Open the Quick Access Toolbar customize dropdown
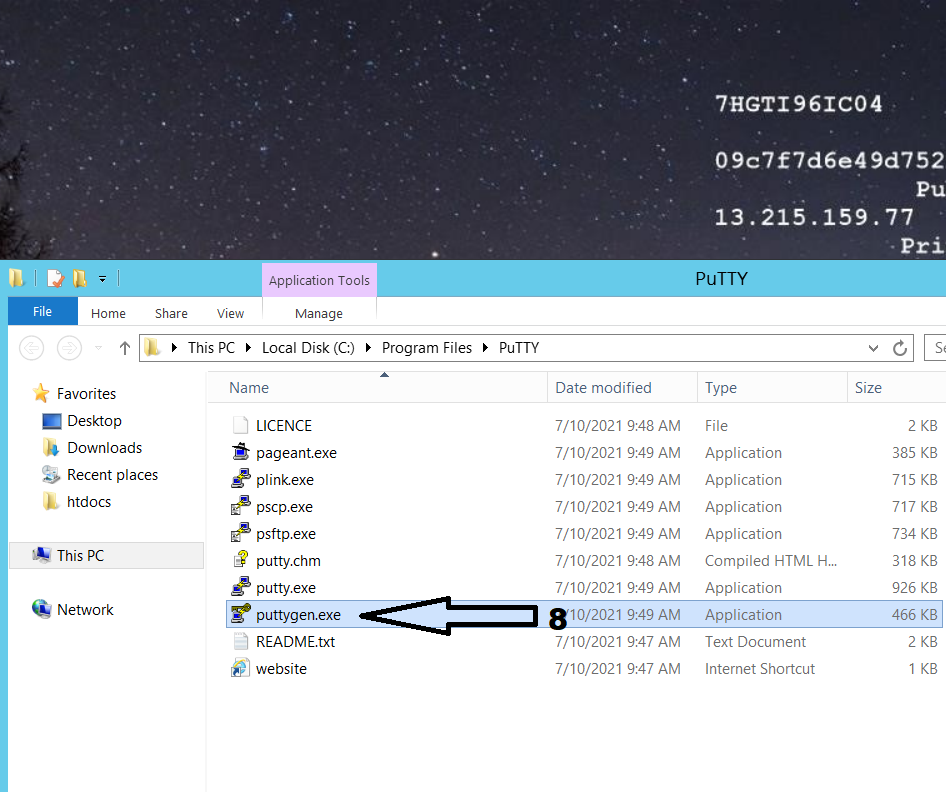Viewport: 946px width, 792px height. pyautogui.click(x=103, y=279)
